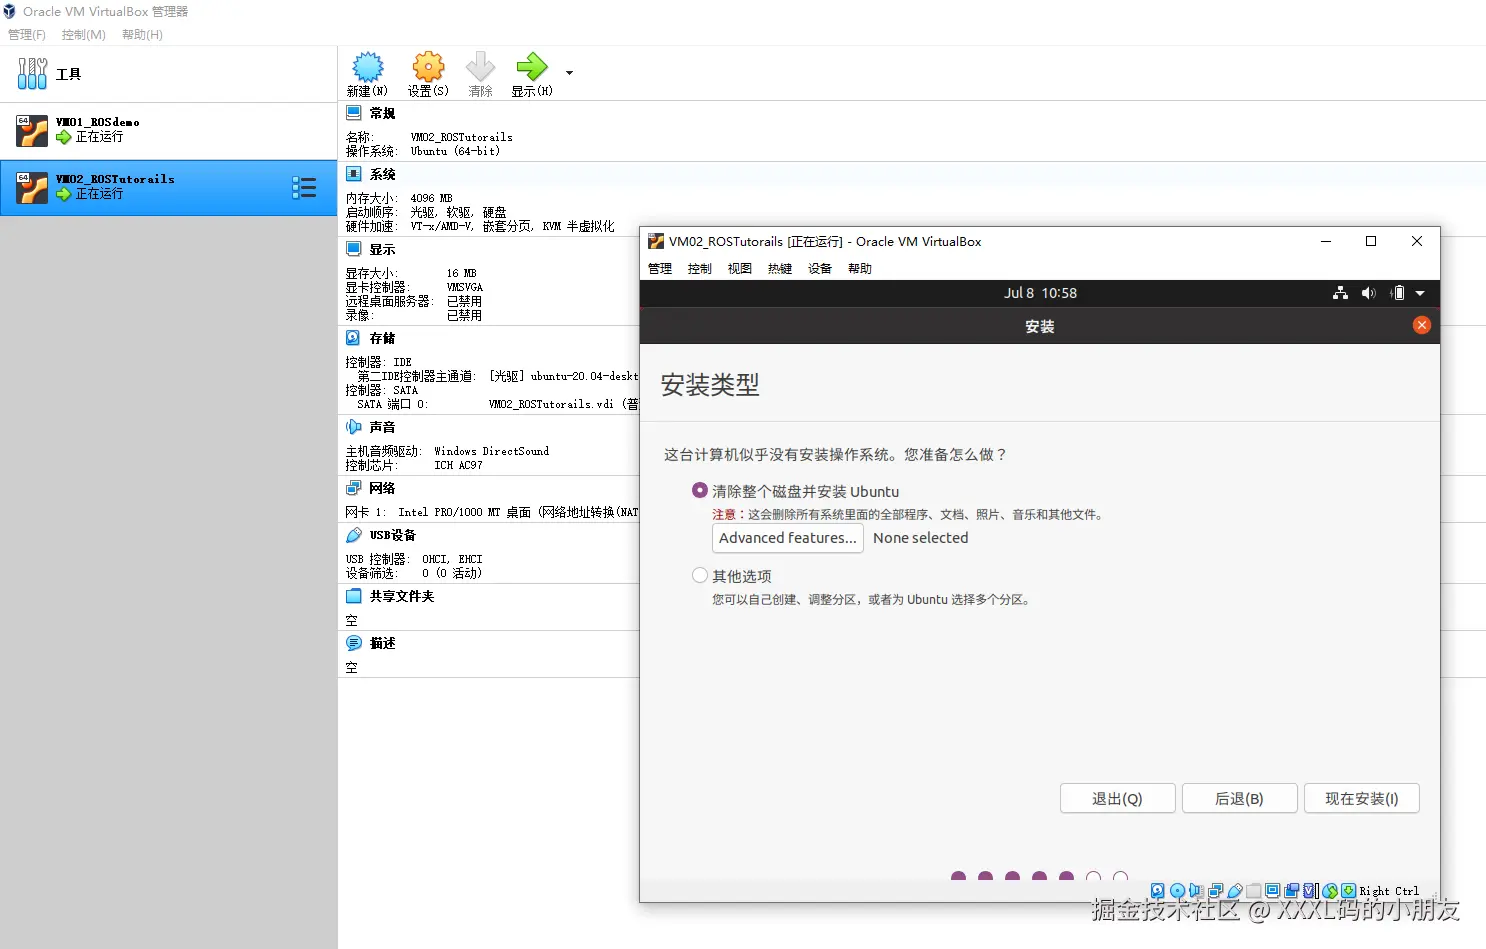
Task: Open 帮助 menu in VM02 window
Action: point(860,269)
